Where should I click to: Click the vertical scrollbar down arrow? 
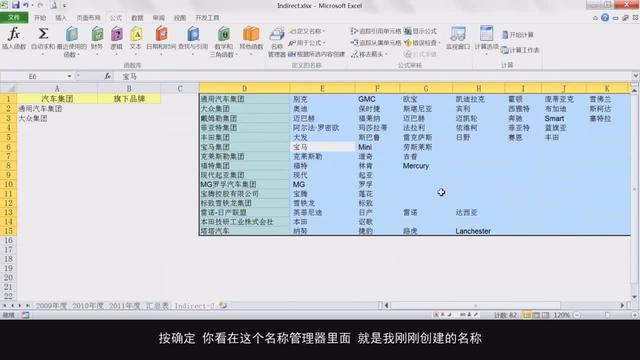[634, 297]
